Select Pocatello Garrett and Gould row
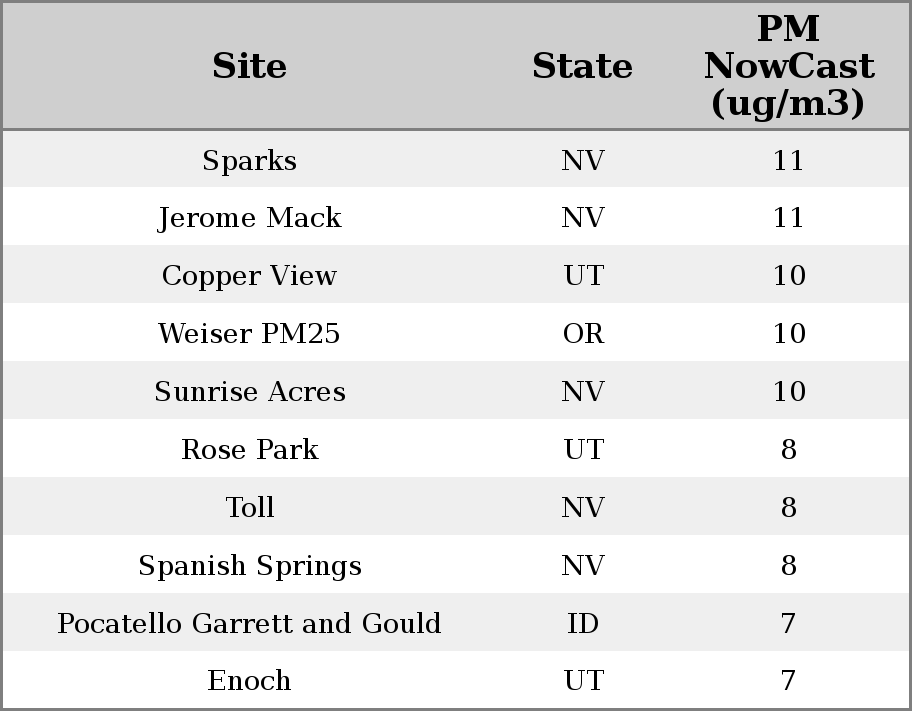This screenshot has width=912, height=711. [x=249, y=624]
